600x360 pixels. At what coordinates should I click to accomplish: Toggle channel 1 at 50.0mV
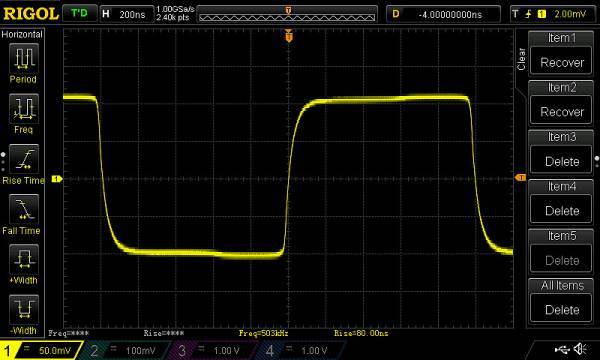coord(41,350)
